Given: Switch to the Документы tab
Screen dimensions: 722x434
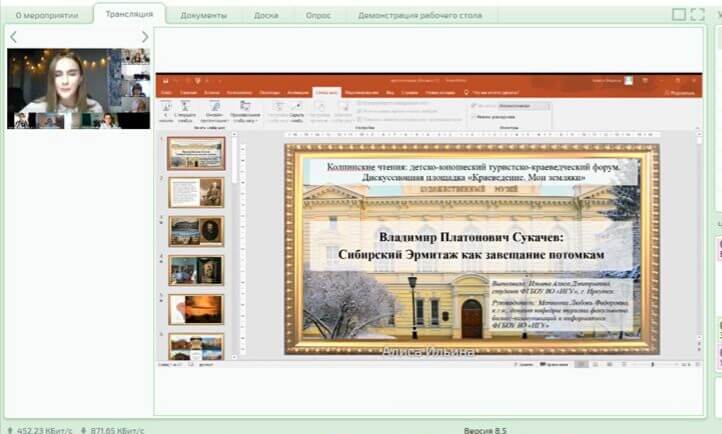Looking at the screenshot, I should click(204, 16).
